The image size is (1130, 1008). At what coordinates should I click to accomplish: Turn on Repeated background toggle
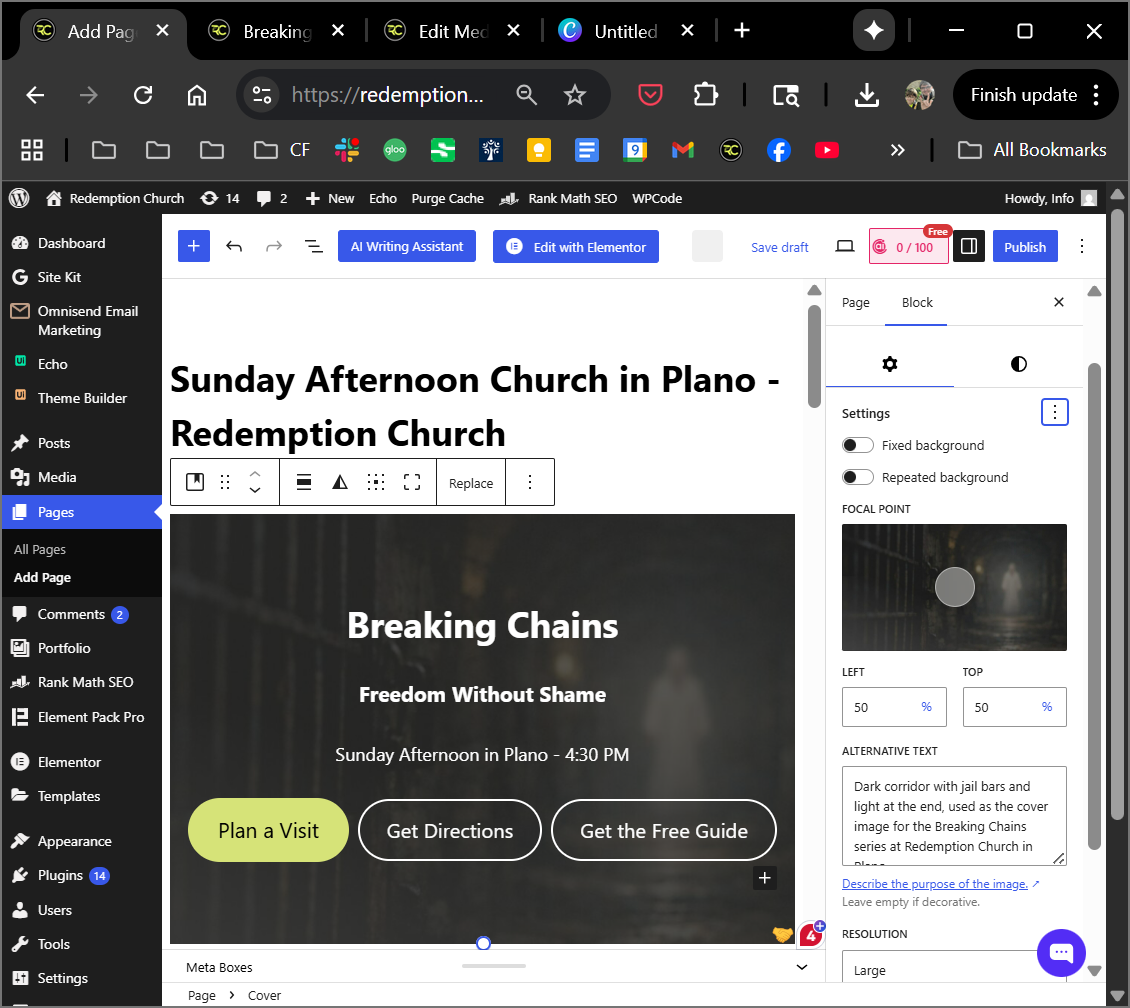pos(858,478)
